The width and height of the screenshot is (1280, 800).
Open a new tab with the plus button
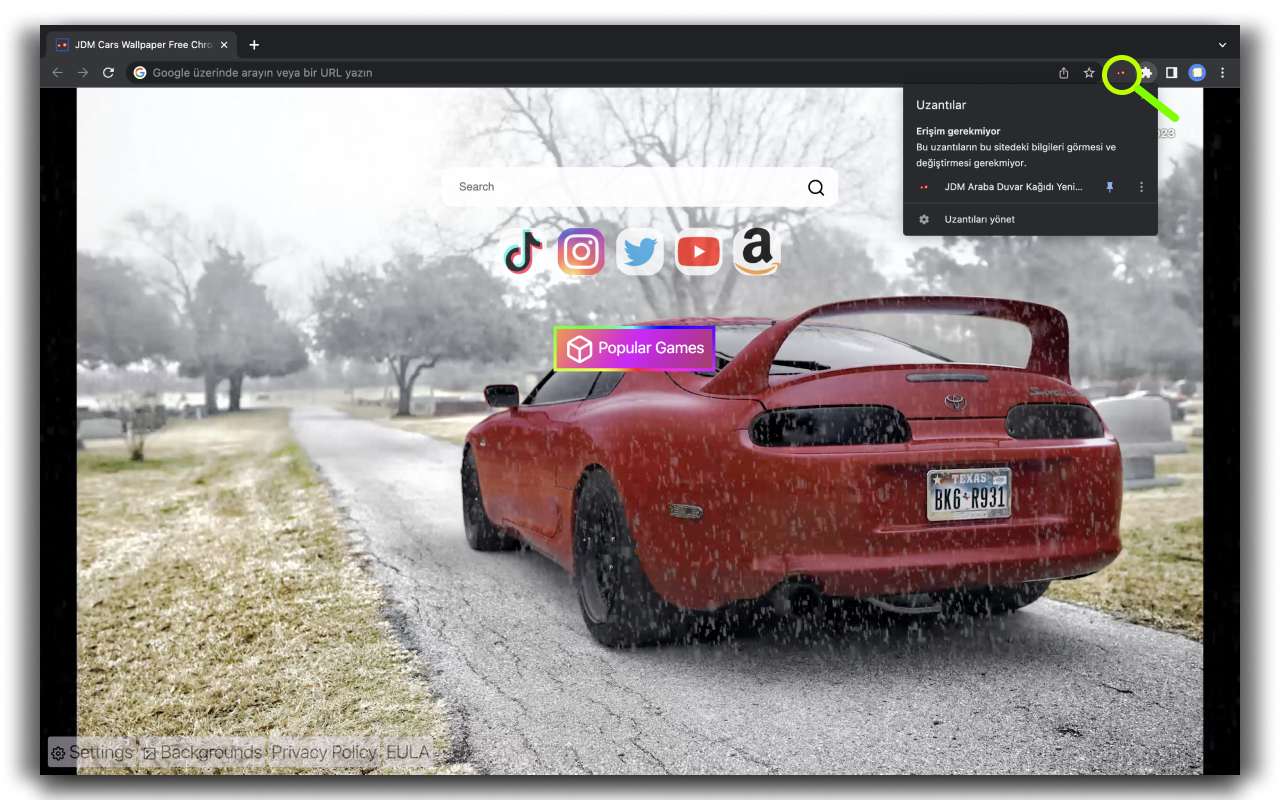pos(254,45)
